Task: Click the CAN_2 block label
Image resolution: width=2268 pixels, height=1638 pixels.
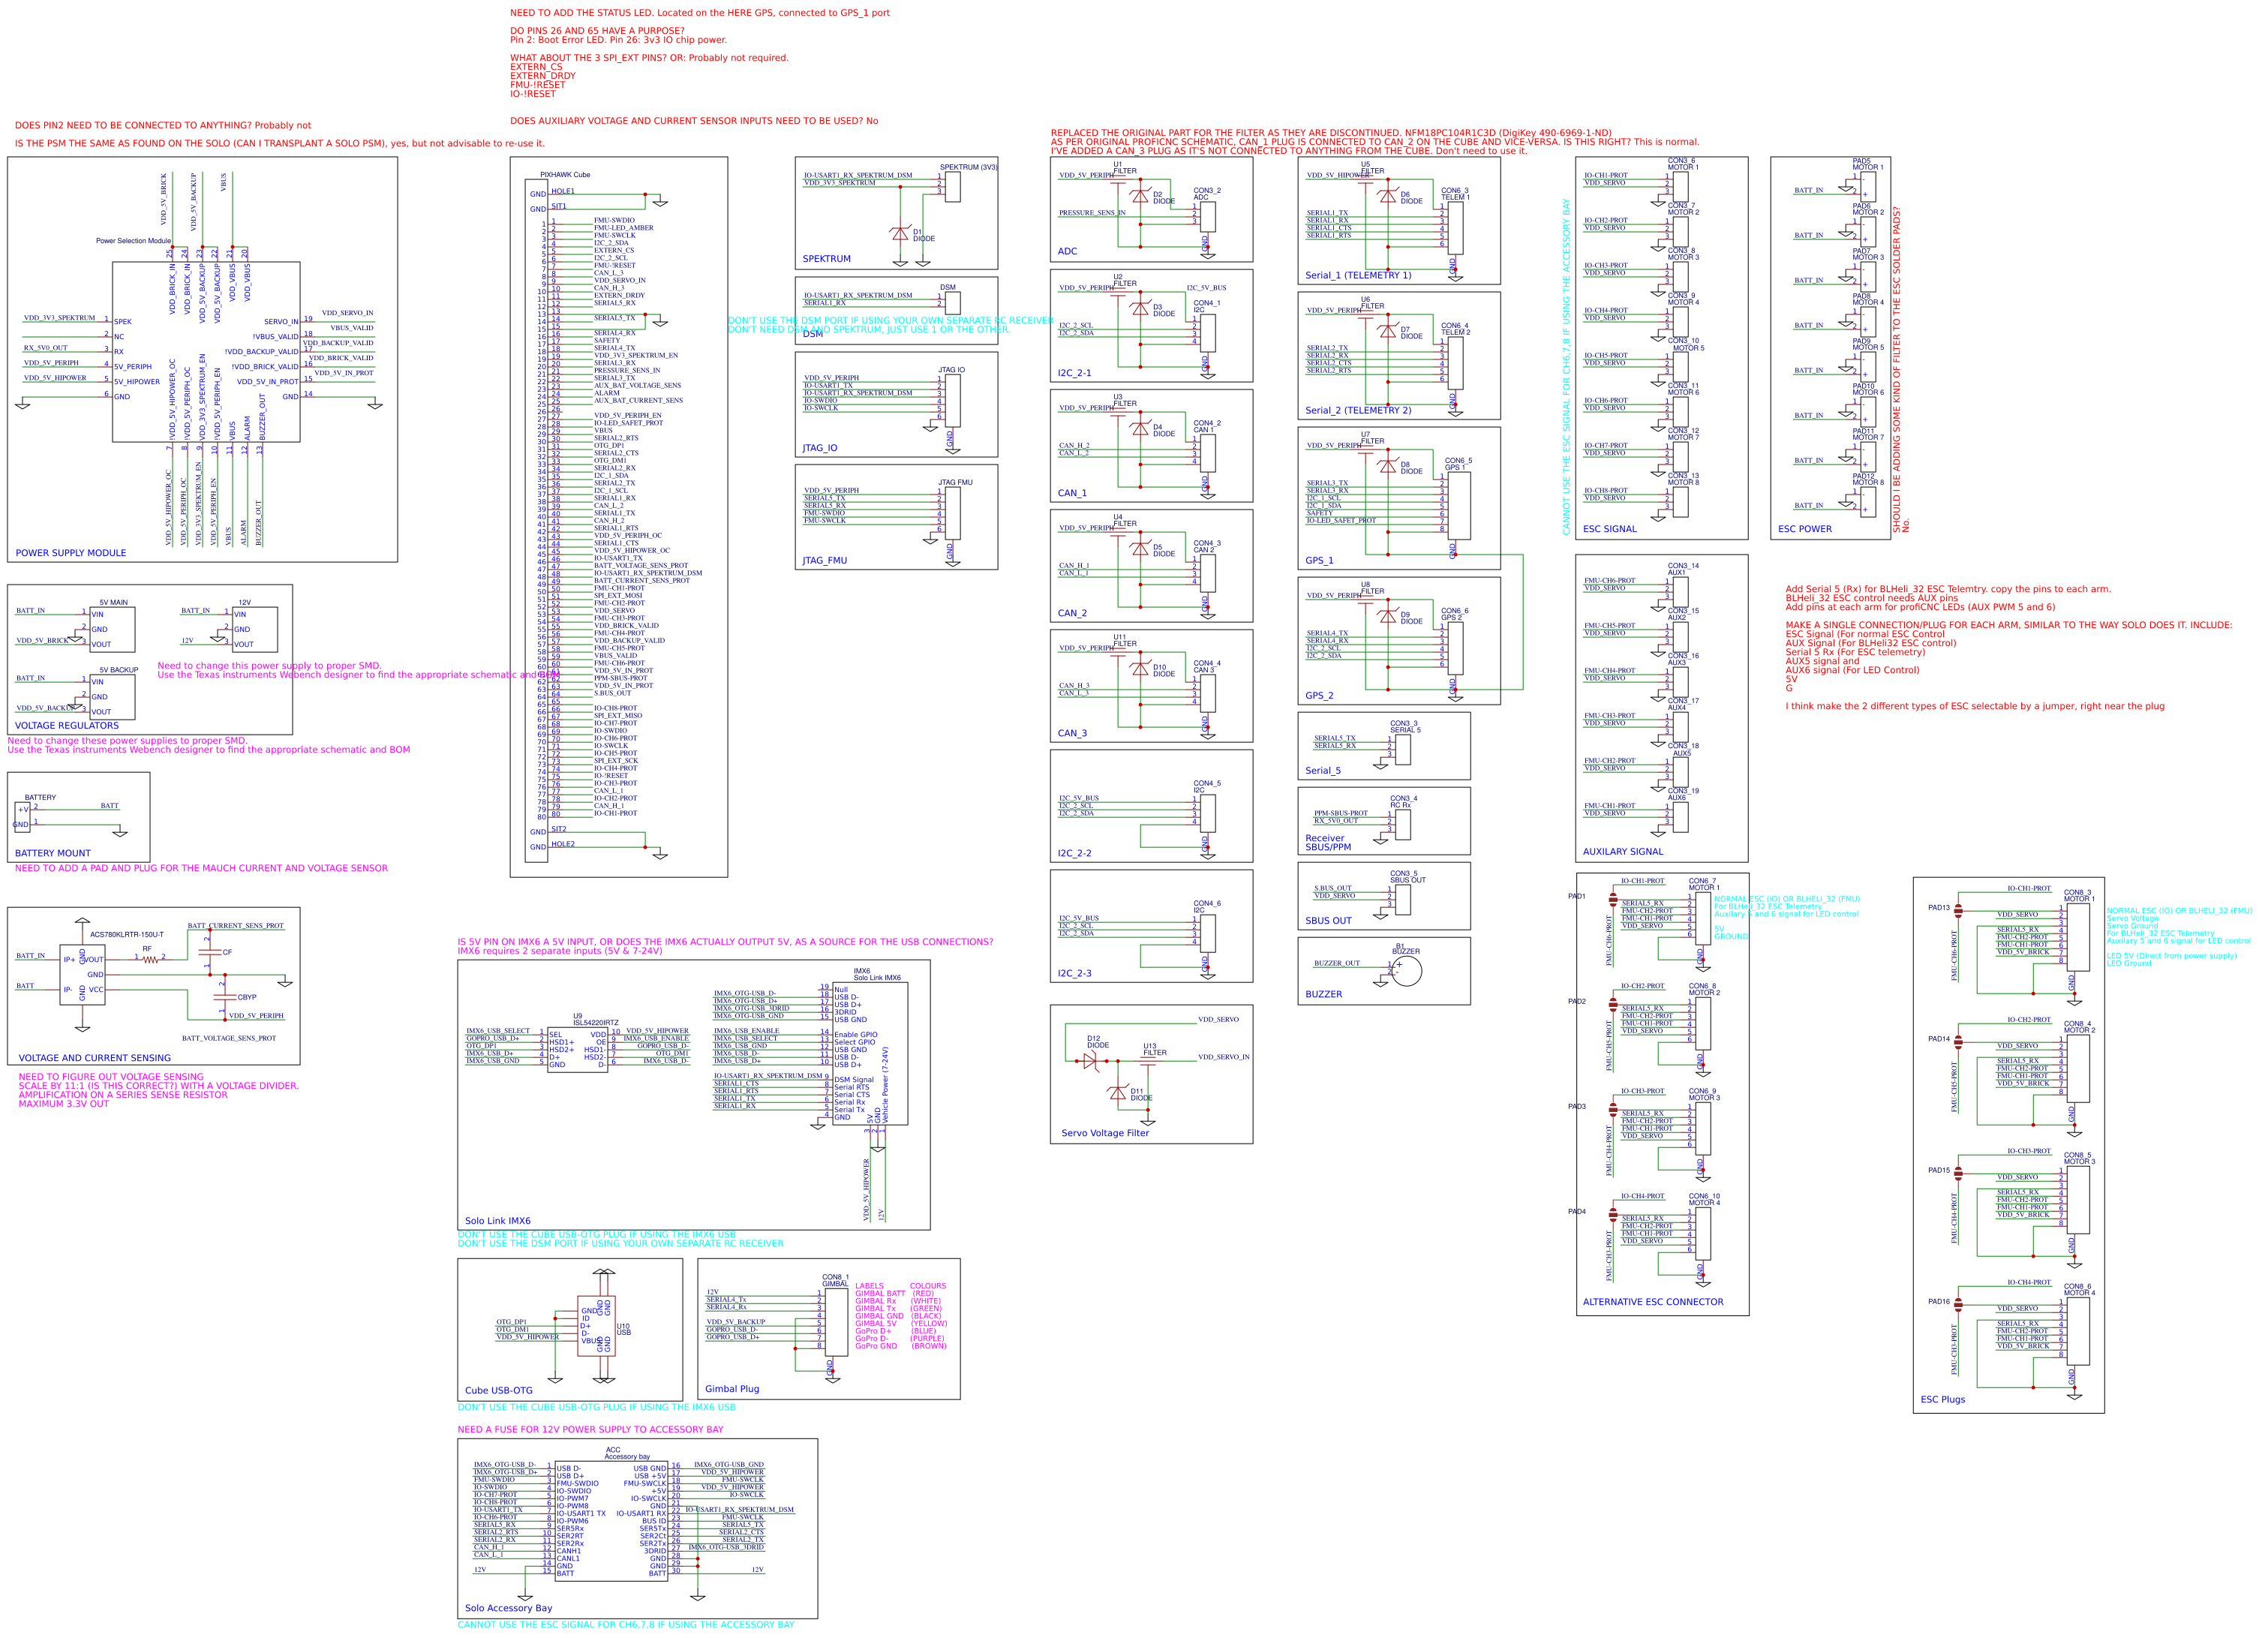Action: (x=1072, y=613)
